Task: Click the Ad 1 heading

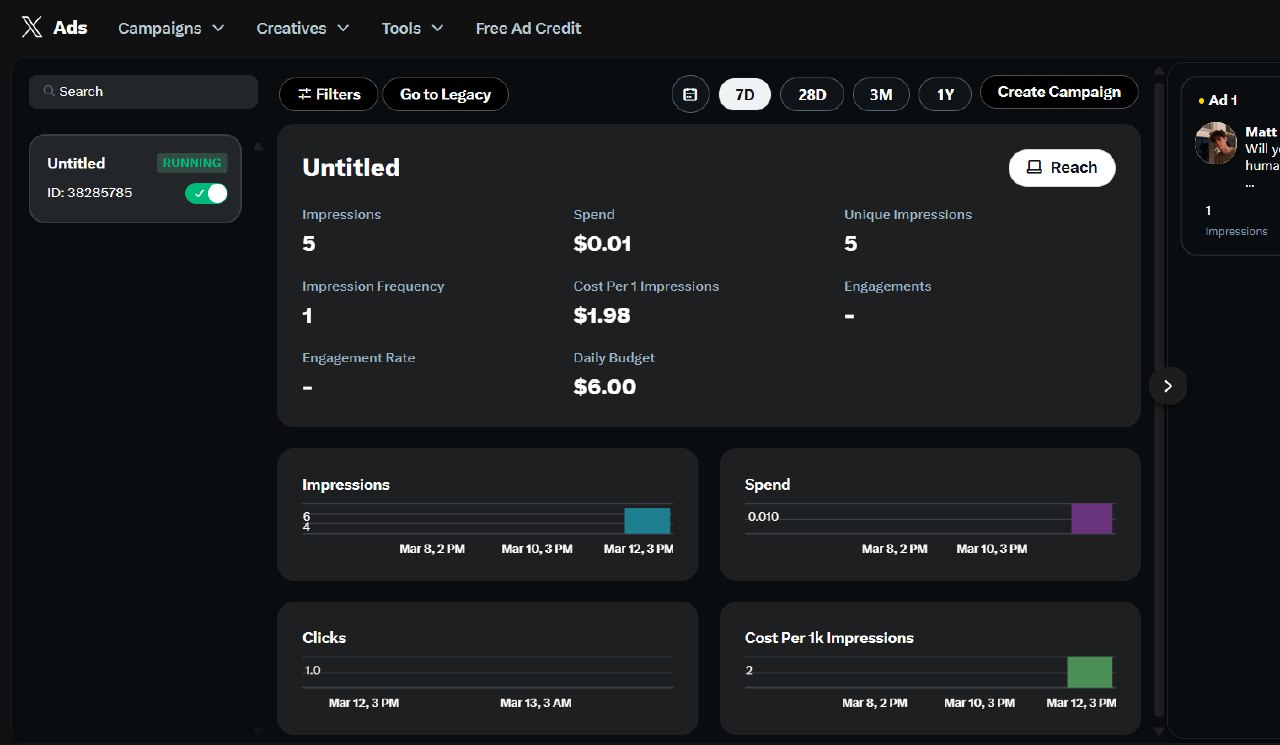Action: point(1223,100)
